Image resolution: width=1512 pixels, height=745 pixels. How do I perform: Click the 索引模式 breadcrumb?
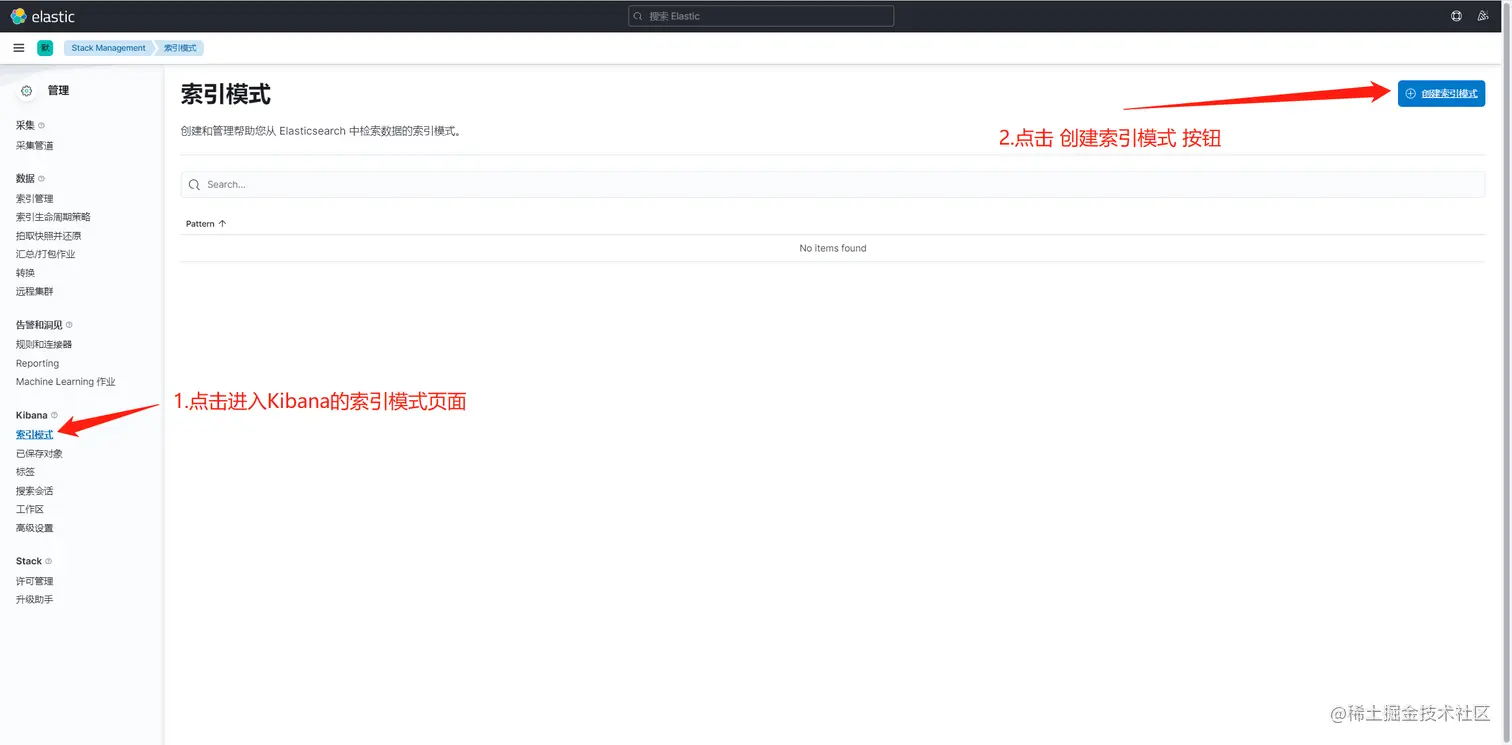point(180,48)
